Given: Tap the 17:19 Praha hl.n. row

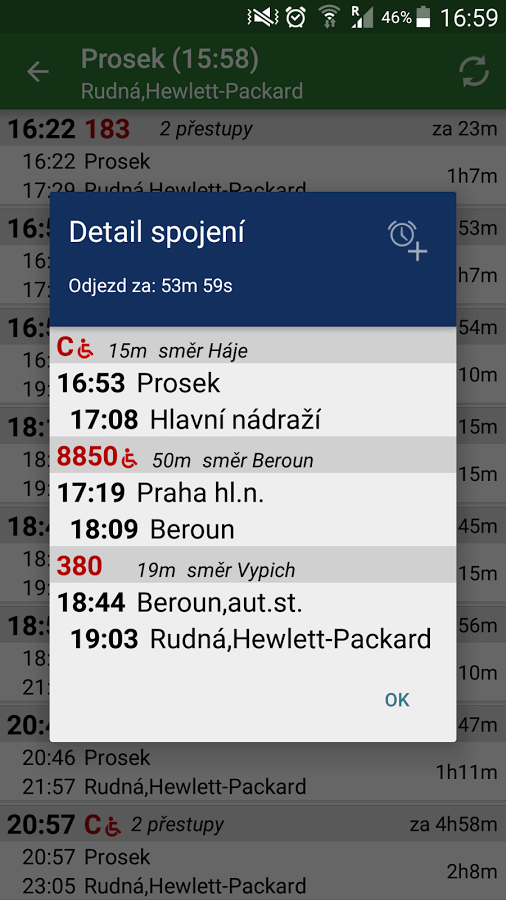Looking at the screenshot, I should click(253, 492).
